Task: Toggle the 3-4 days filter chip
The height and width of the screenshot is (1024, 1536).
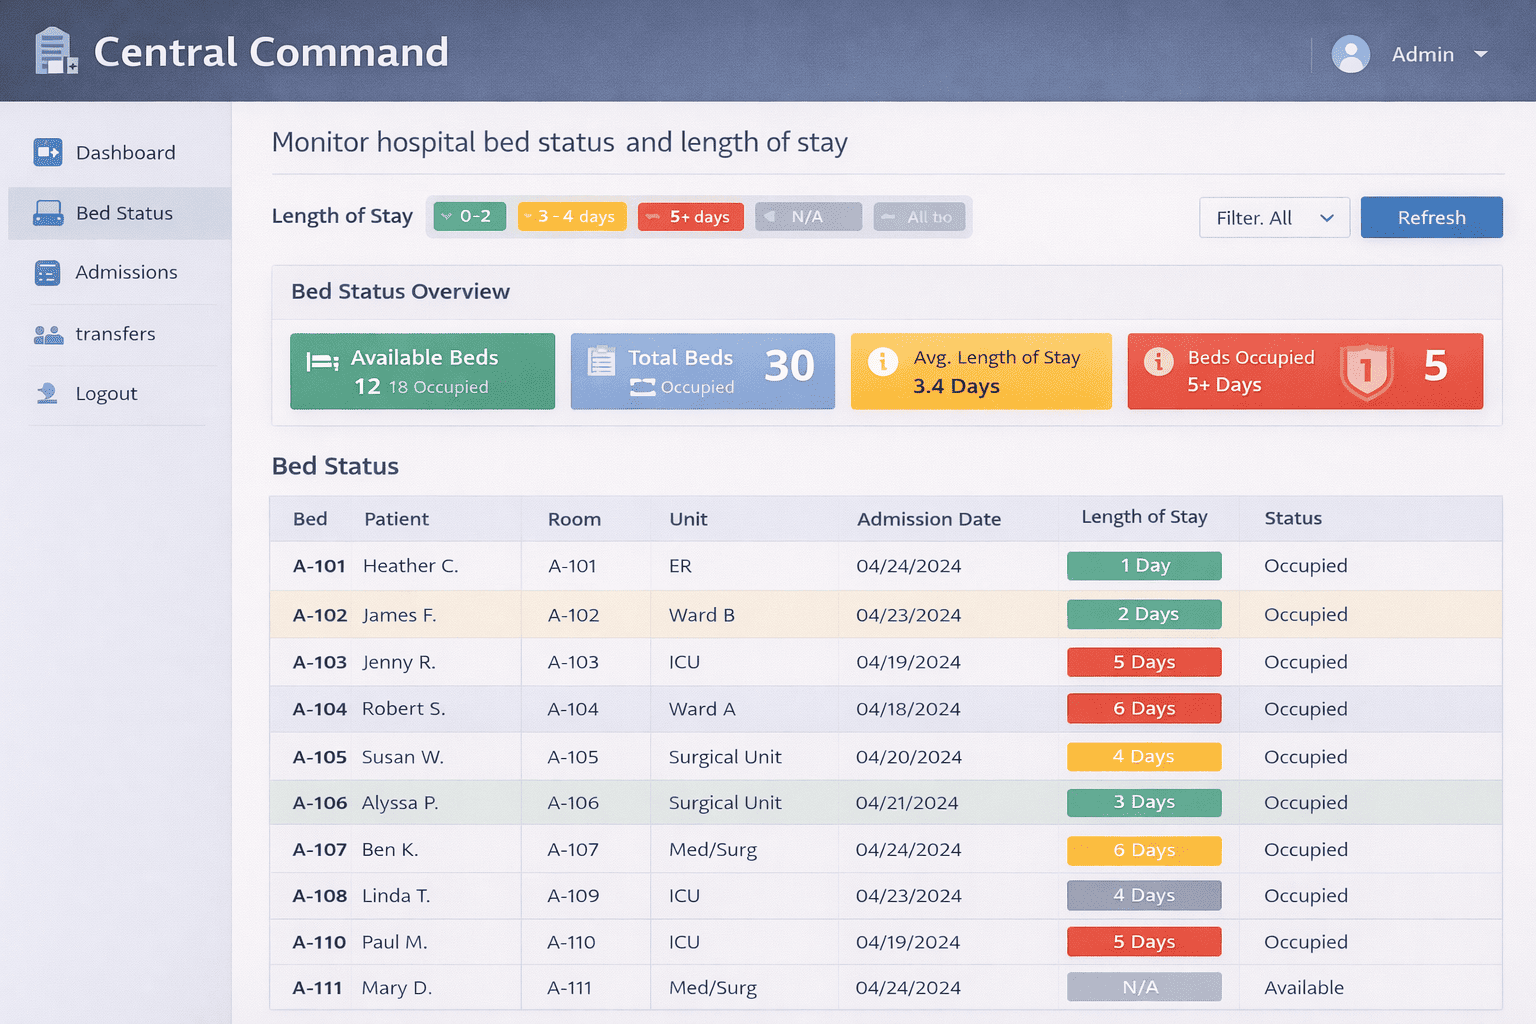Action: tap(572, 217)
